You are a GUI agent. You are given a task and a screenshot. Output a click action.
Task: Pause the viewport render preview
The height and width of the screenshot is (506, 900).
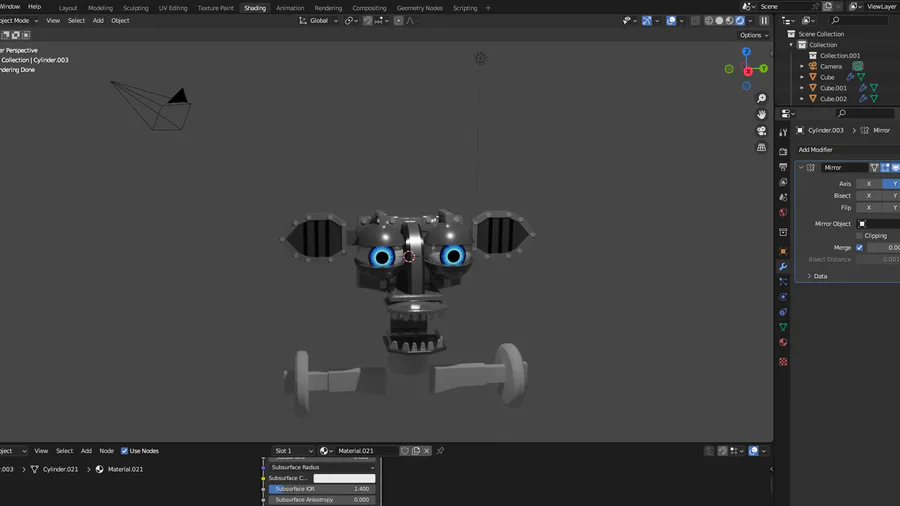point(764,21)
